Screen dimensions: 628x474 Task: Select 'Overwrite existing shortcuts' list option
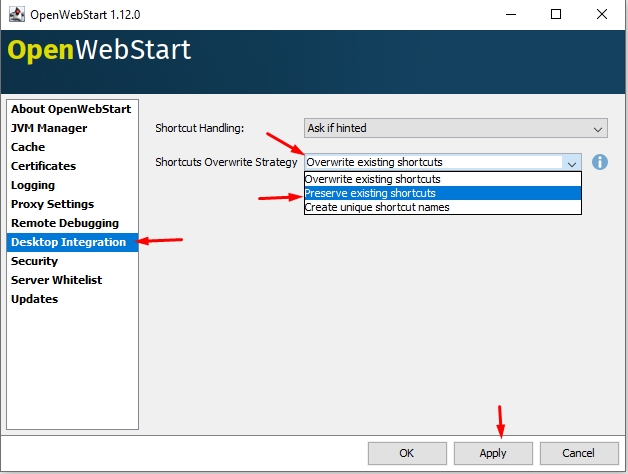tap(373, 179)
